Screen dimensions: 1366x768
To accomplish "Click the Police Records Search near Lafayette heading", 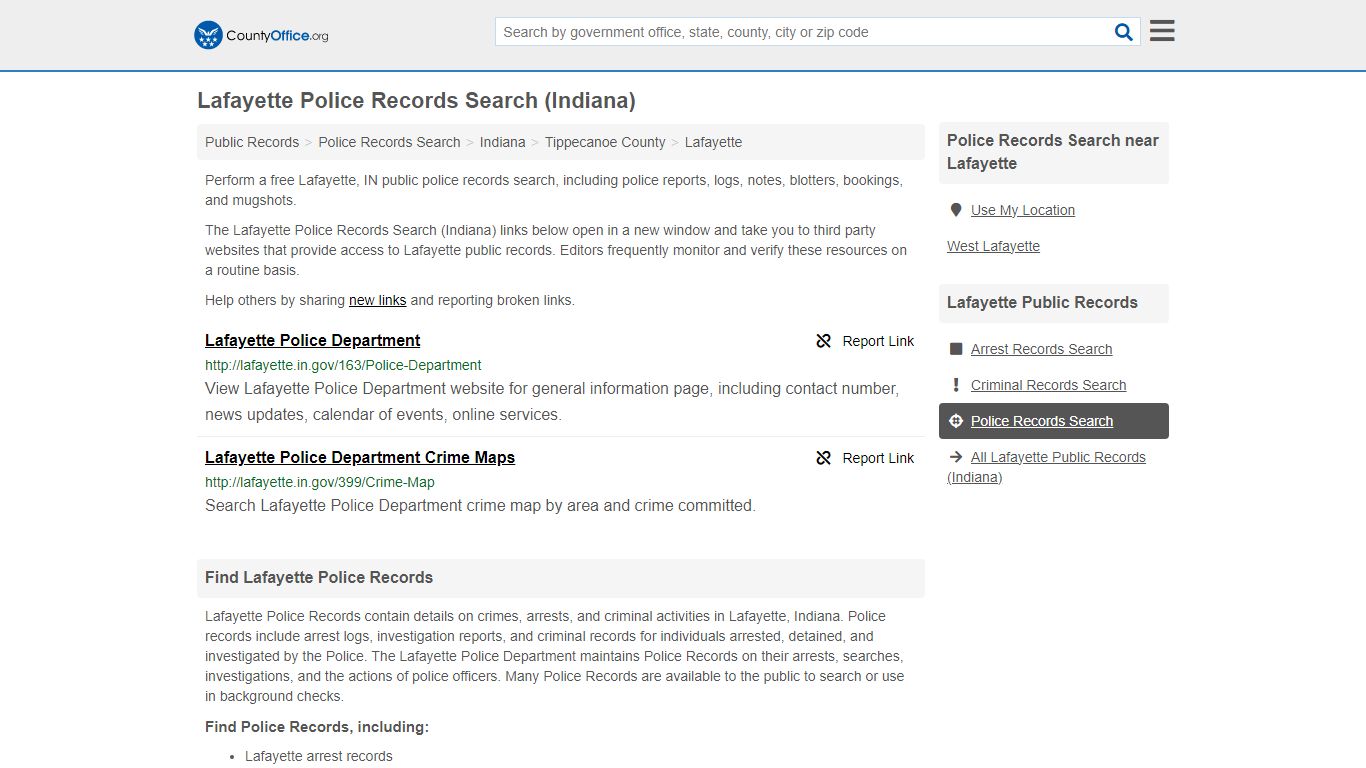I will pyautogui.click(x=1053, y=152).
